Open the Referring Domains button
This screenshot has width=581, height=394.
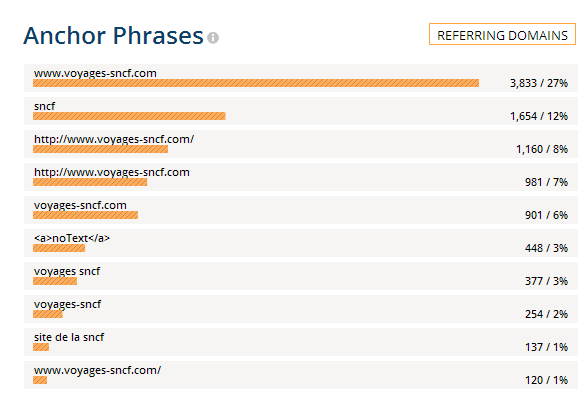pyautogui.click(x=502, y=34)
